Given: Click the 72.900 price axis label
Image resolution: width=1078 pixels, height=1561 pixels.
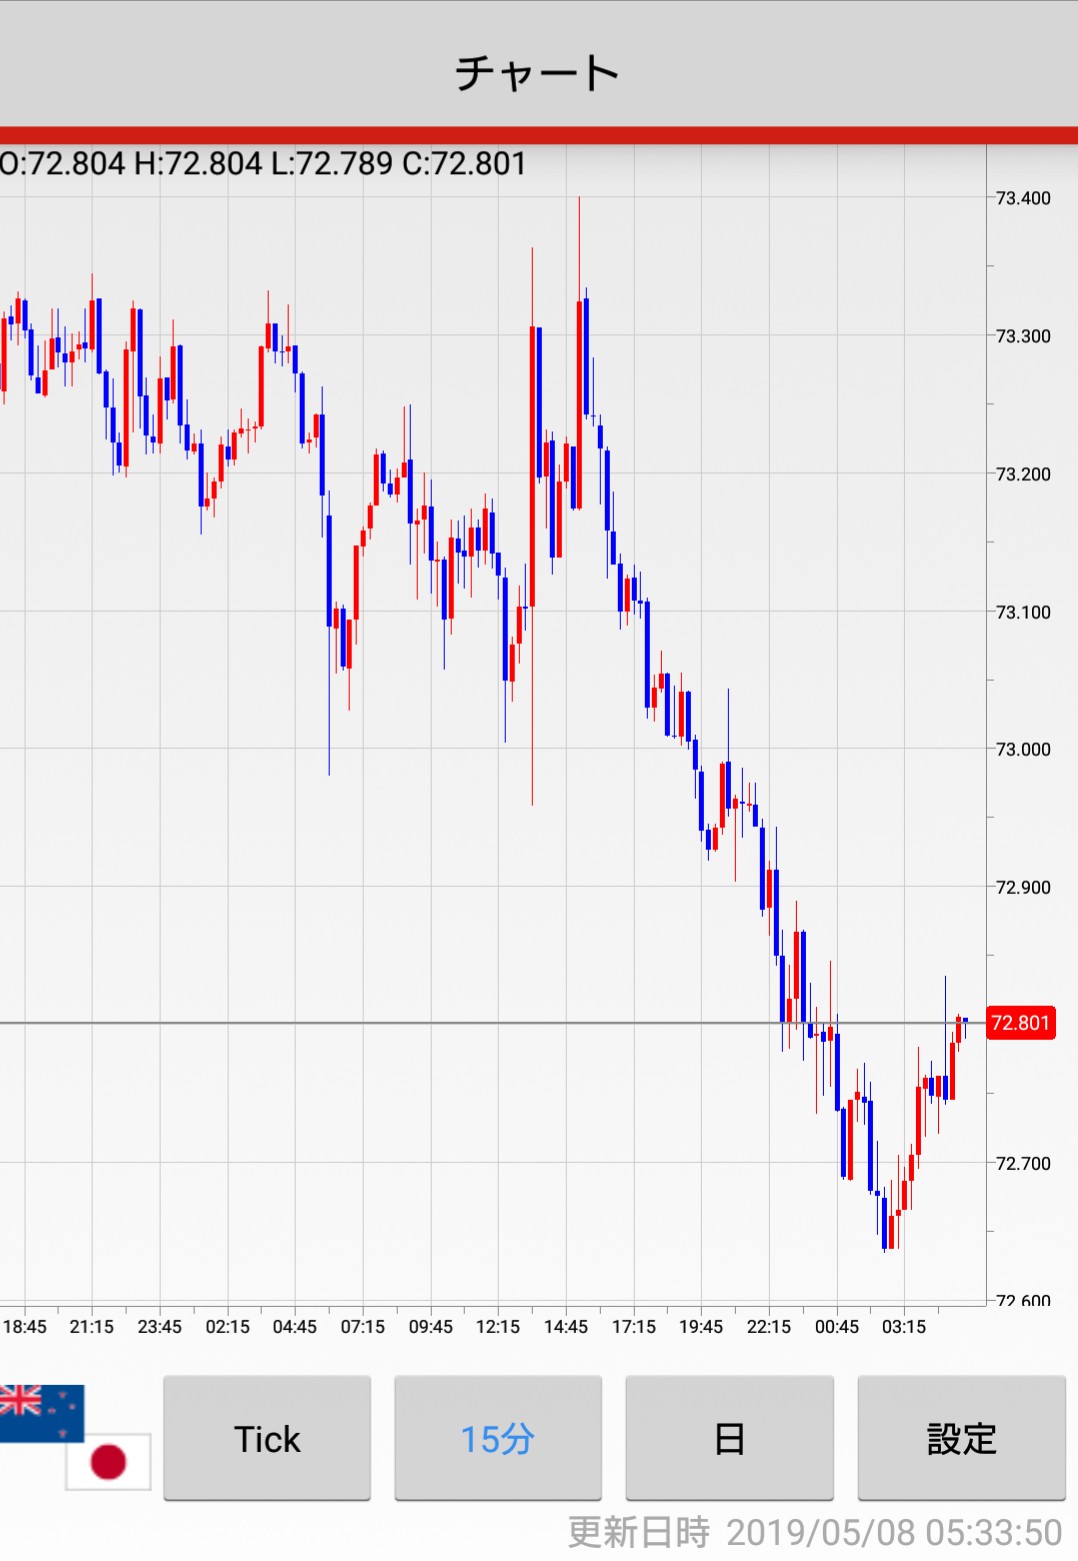Looking at the screenshot, I should tap(1023, 887).
